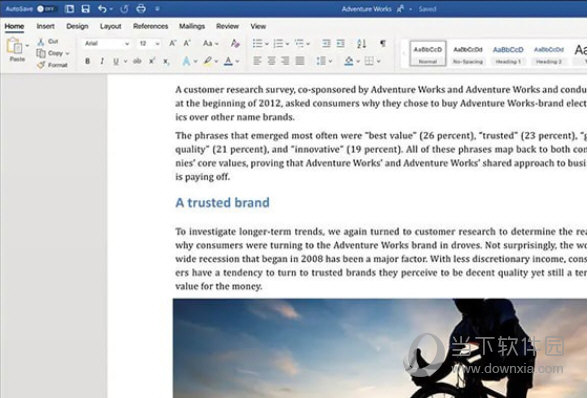Image resolution: width=588 pixels, height=398 pixels.
Task: Click the Format painter button
Action: [x=52, y=65]
